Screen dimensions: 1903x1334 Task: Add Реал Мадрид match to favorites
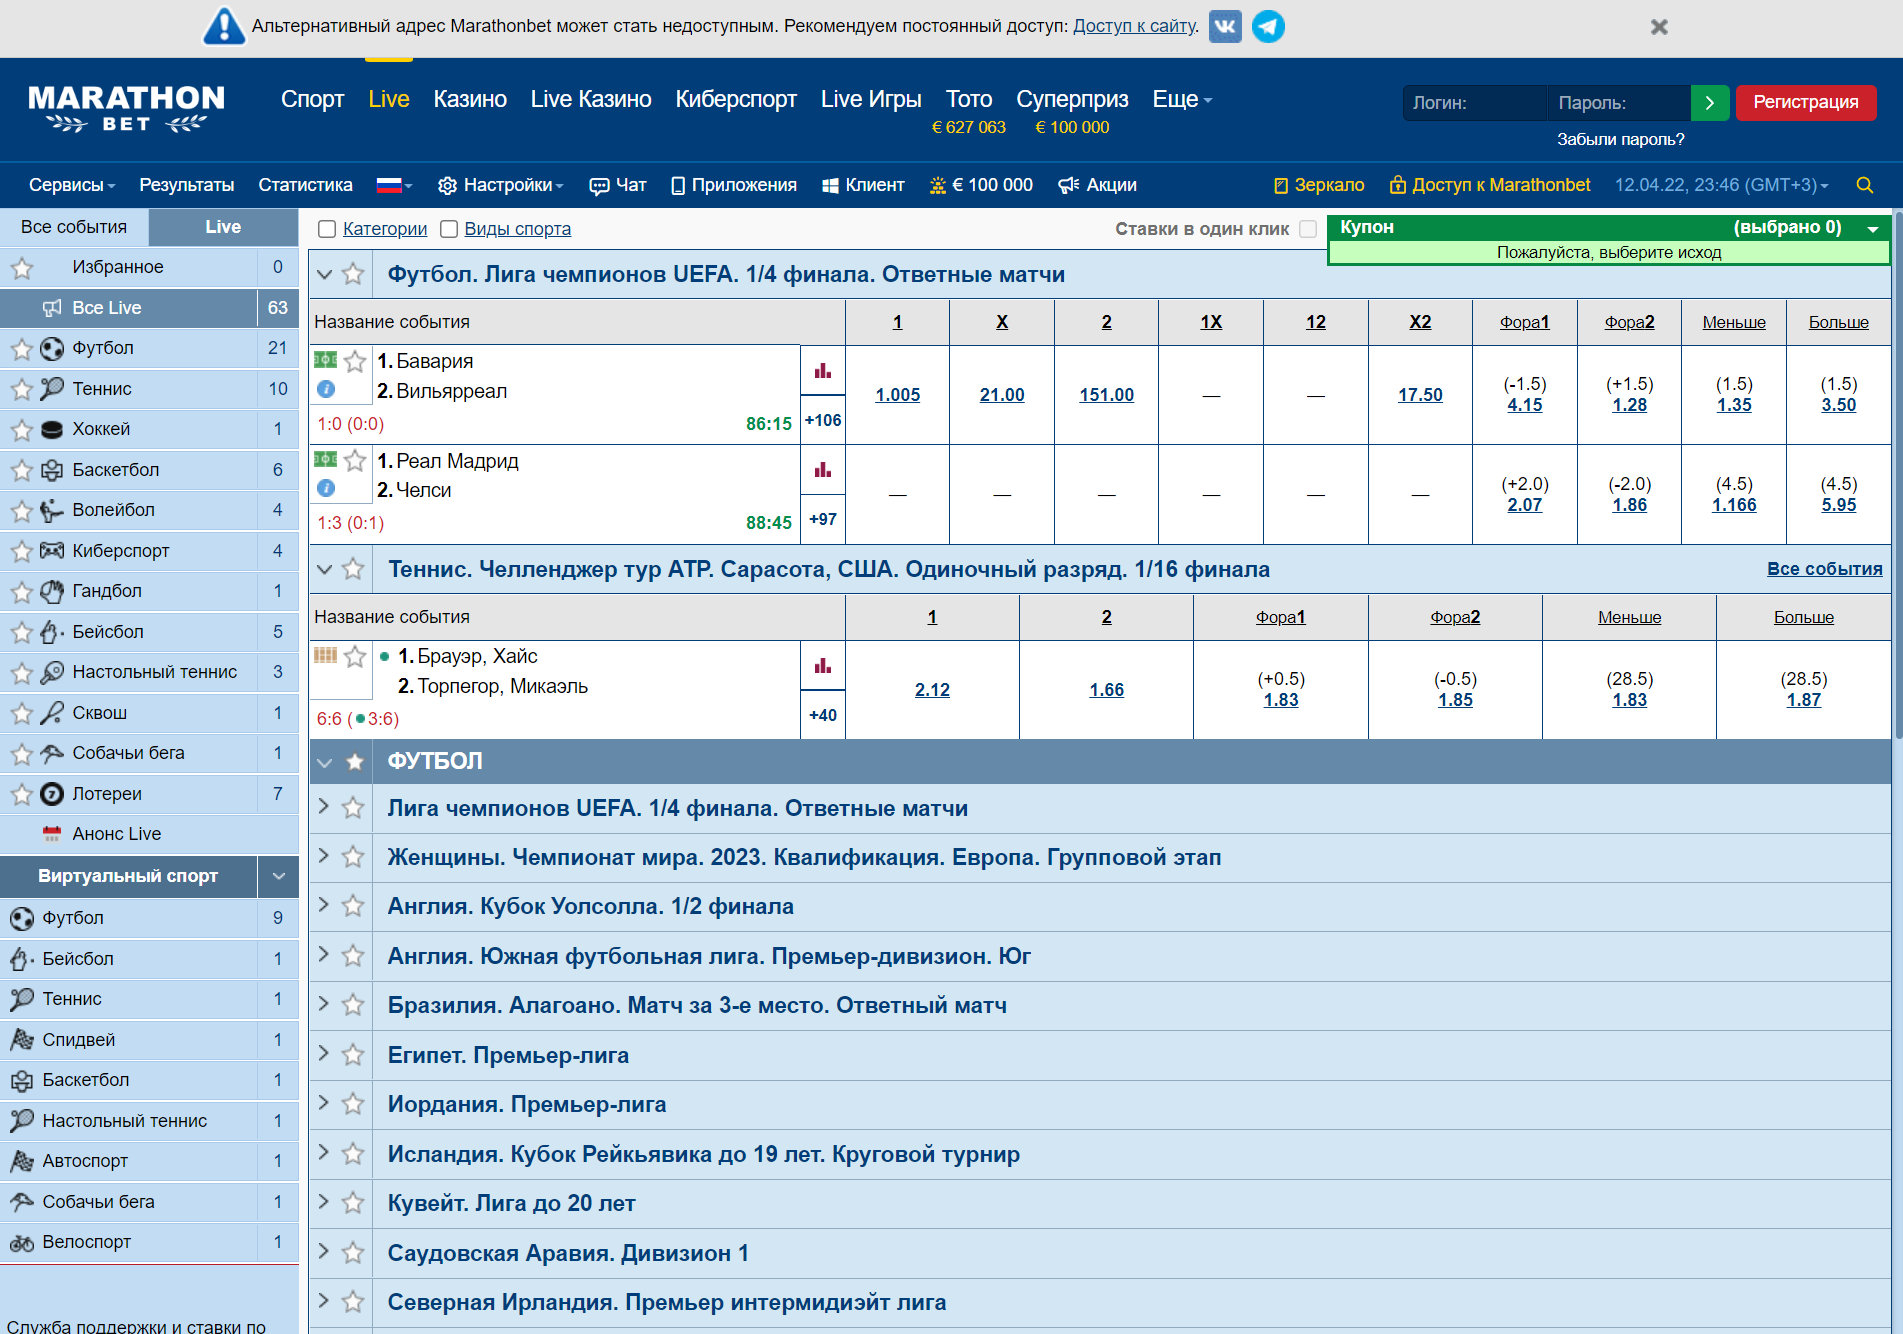(x=355, y=460)
